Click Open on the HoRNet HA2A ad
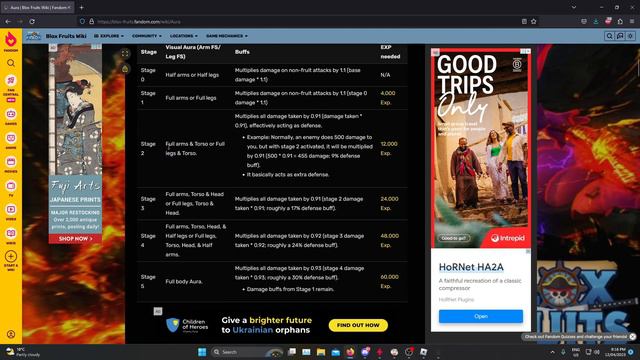The image size is (640, 360). pyautogui.click(x=481, y=316)
